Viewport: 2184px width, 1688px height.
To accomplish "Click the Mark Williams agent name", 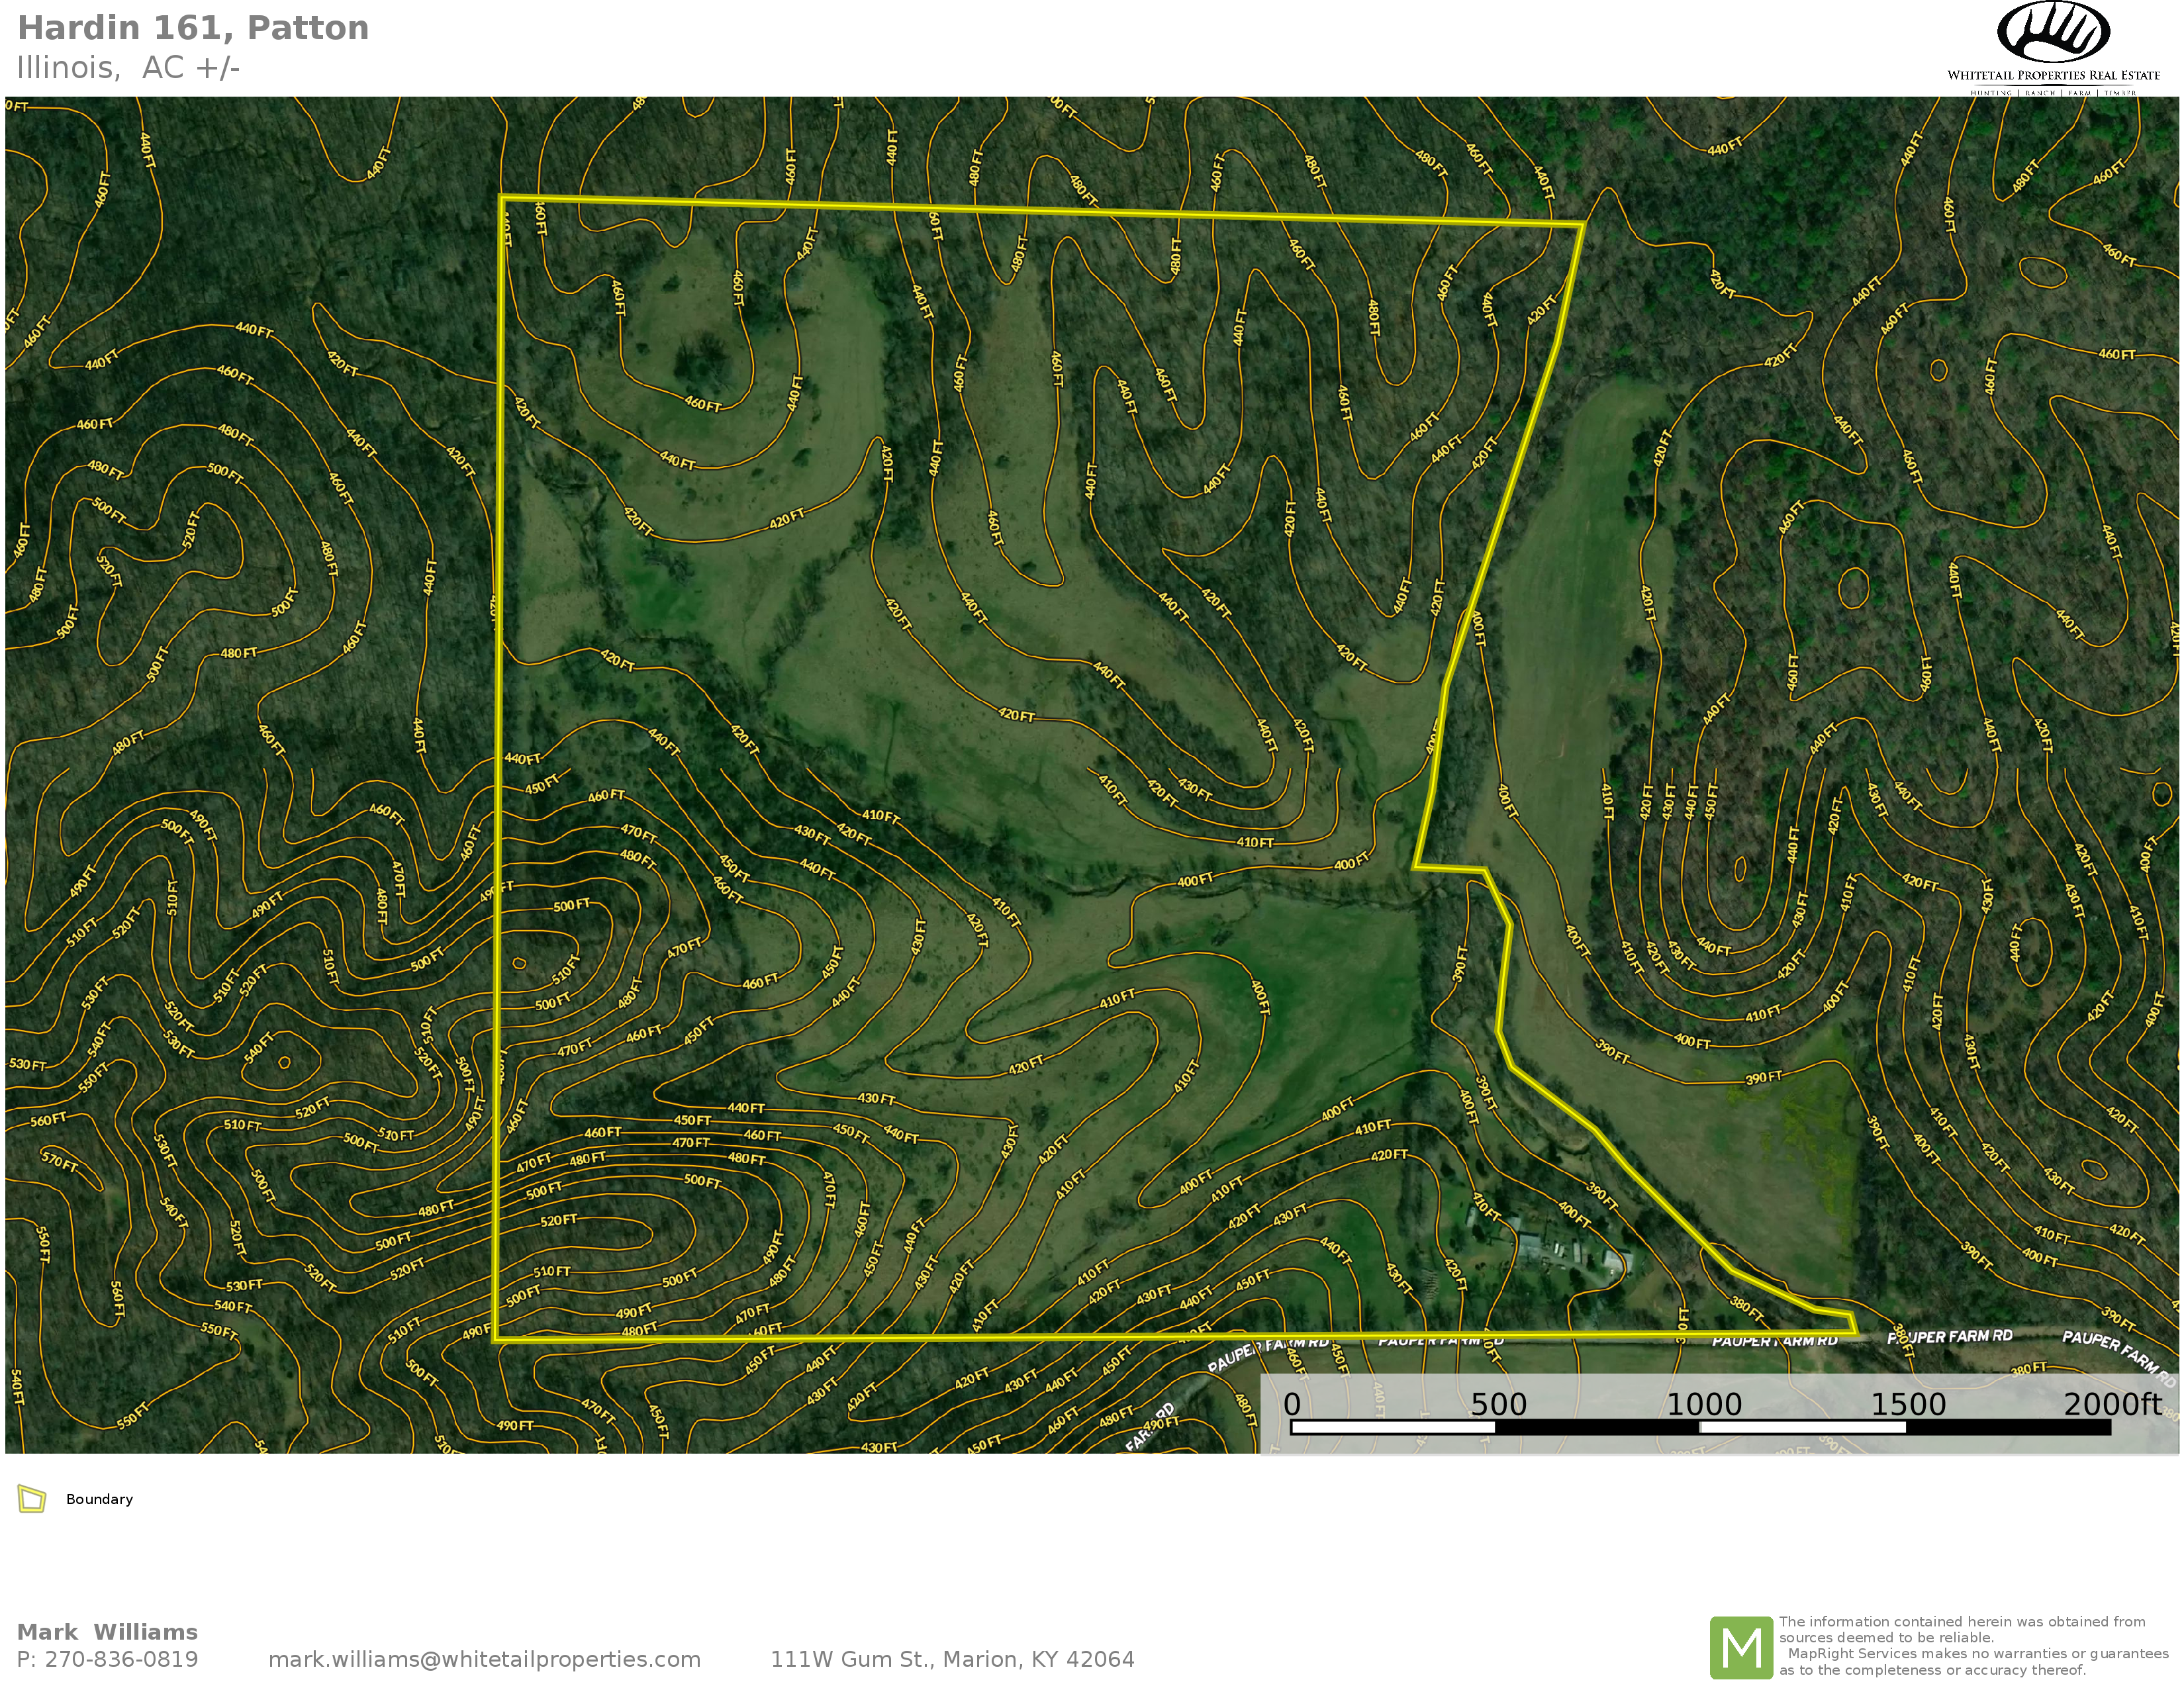I will 107,1632.
